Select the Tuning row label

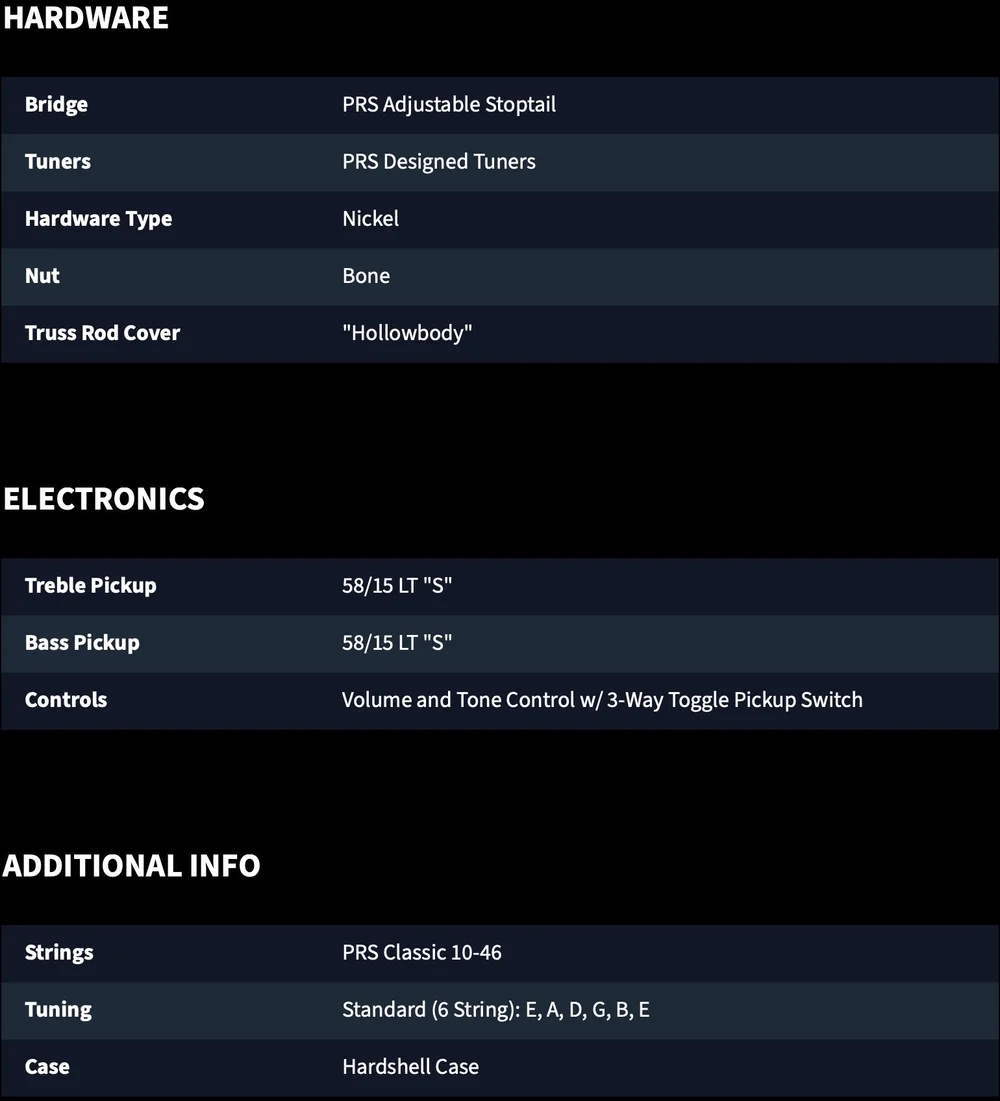click(58, 1010)
